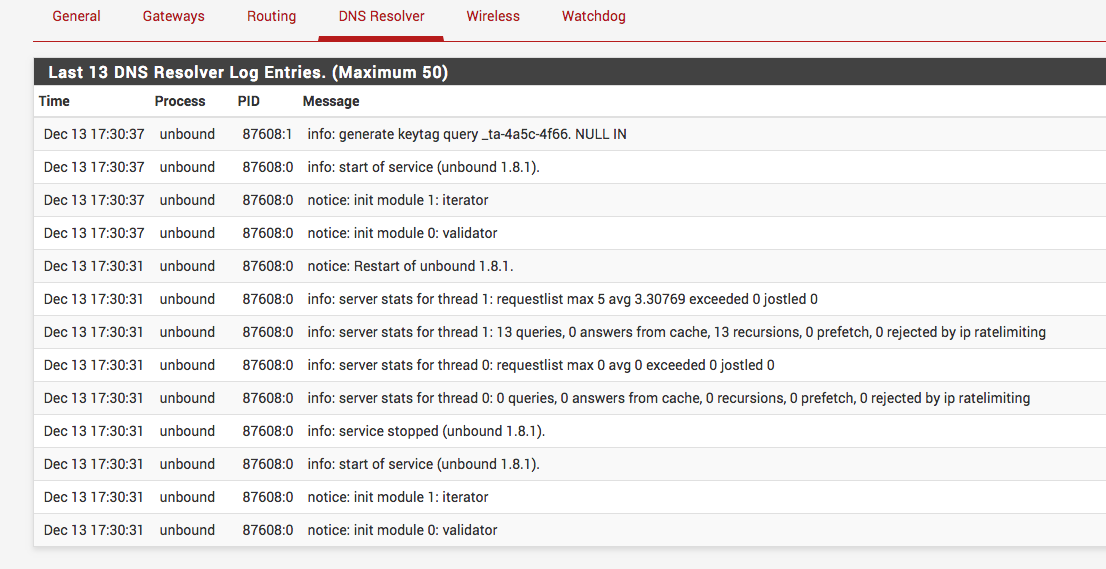Click the service stopped log message
The width and height of the screenshot is (1106, 569).
pos(426,431)
